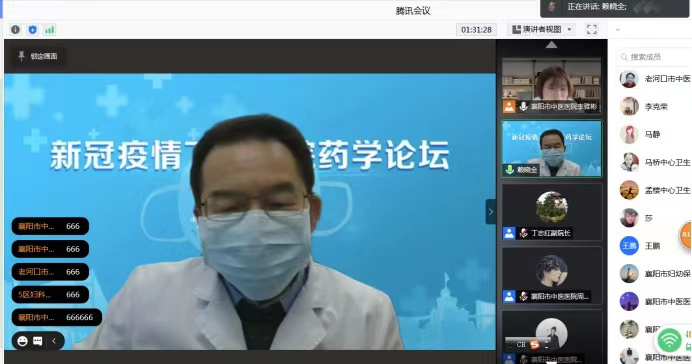Viewport: 692px width, 364px height.
Task: Open the 演讲者视图 view dropdown
Action: point(542,30)
